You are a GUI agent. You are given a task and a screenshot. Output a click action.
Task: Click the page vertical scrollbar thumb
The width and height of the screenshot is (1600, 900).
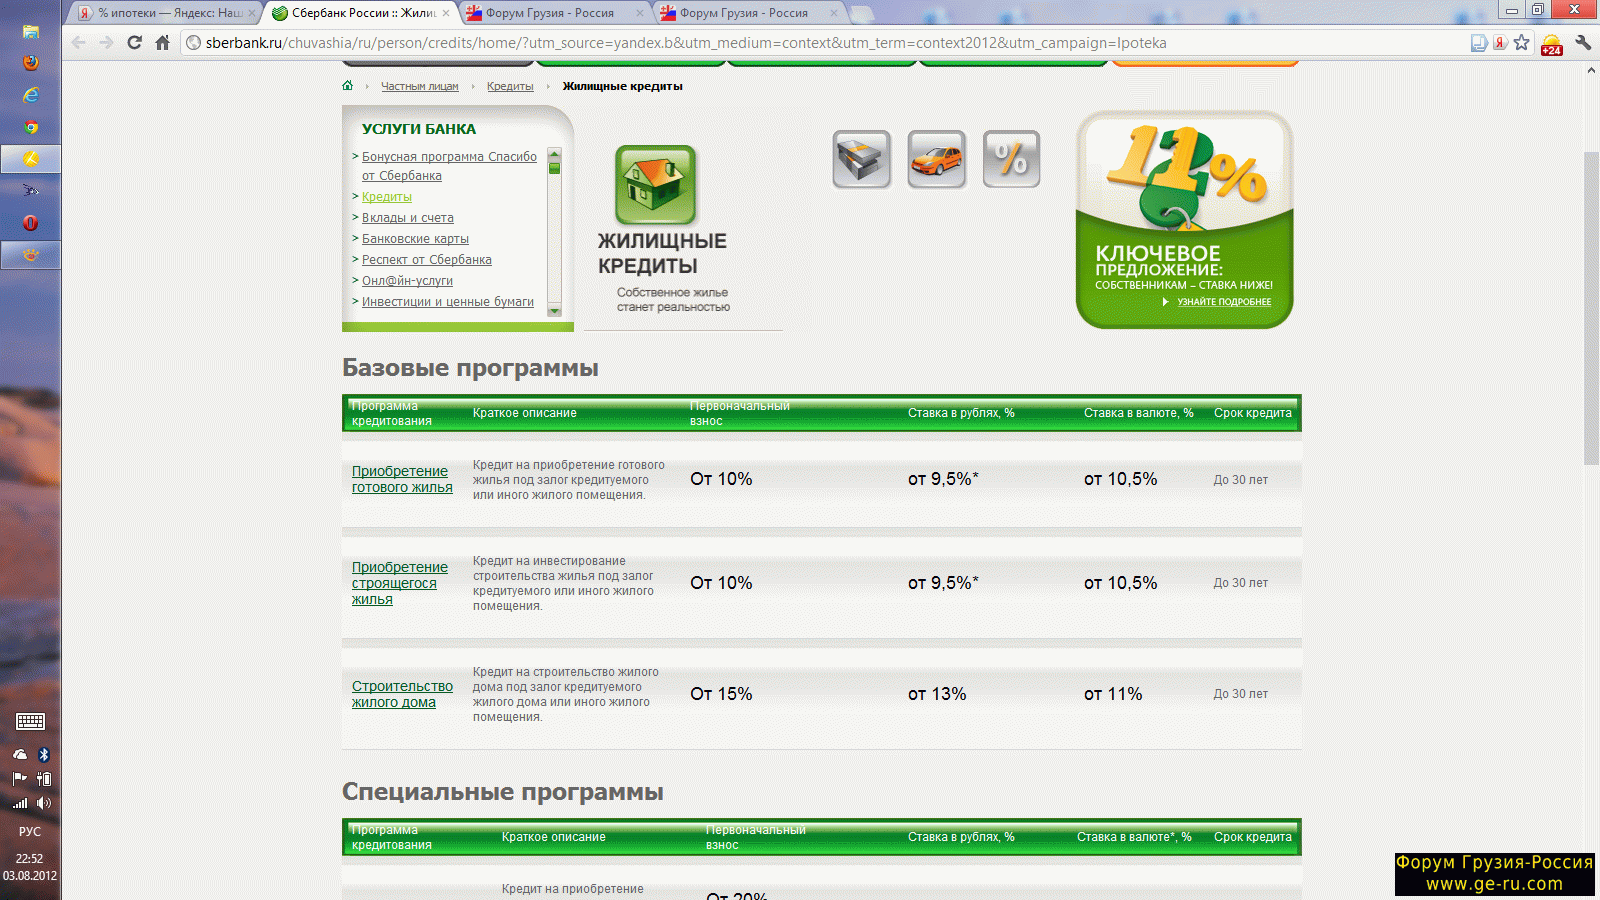[1591, 308]
